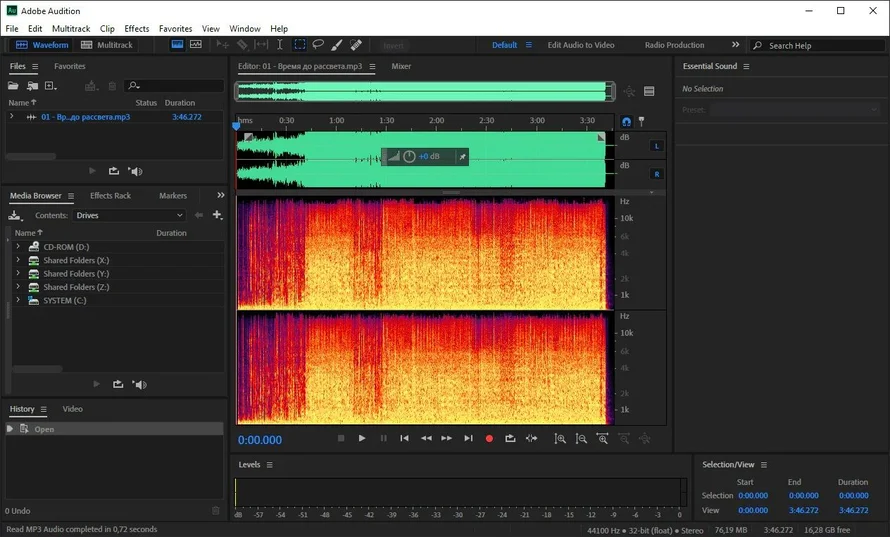Toggle the Loop Playback button
Screen dimensions: 890x537
click(510, 438)
